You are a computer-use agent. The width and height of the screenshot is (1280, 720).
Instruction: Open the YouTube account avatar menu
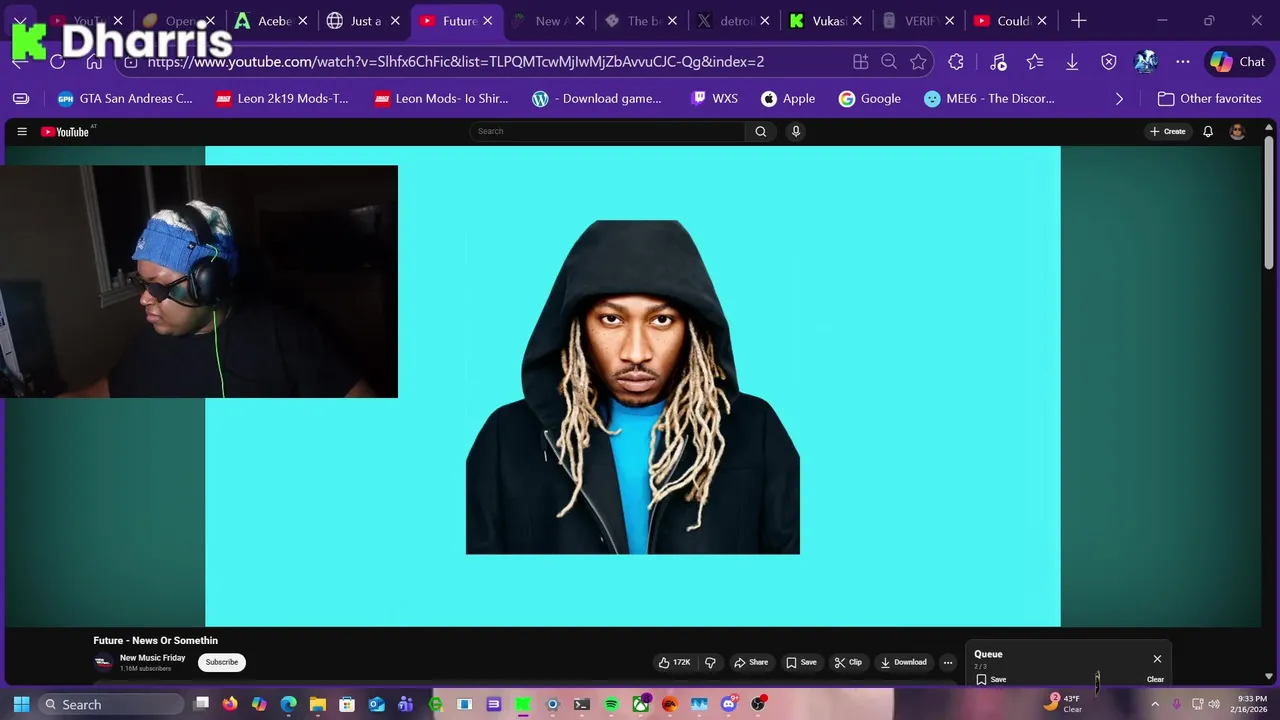[x=1238, y=131]
